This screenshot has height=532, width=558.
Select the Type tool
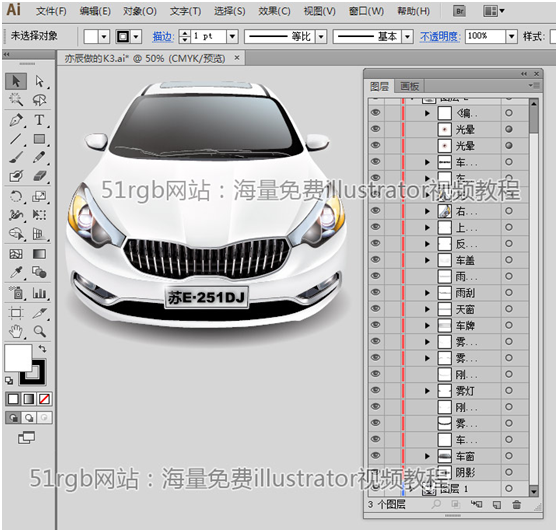pyautogui.click(x=40, y=120)
